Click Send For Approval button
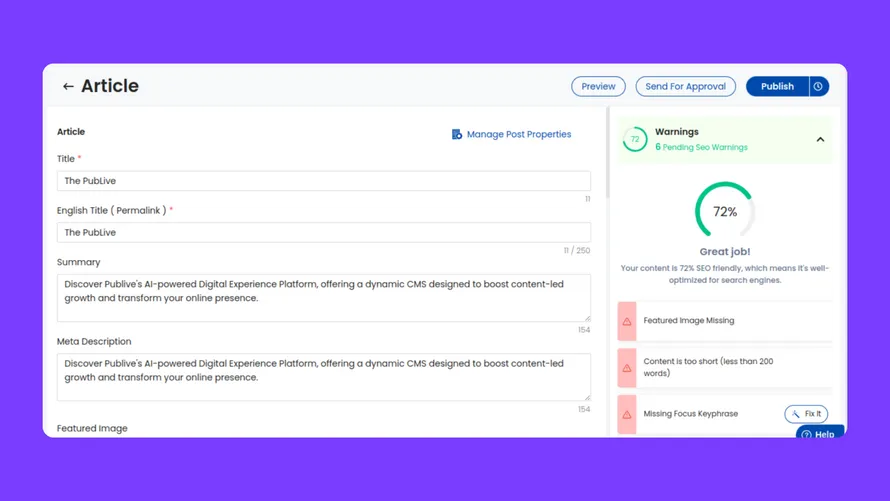Viewport: 890px width, 501px height. (x=685, y=87)
